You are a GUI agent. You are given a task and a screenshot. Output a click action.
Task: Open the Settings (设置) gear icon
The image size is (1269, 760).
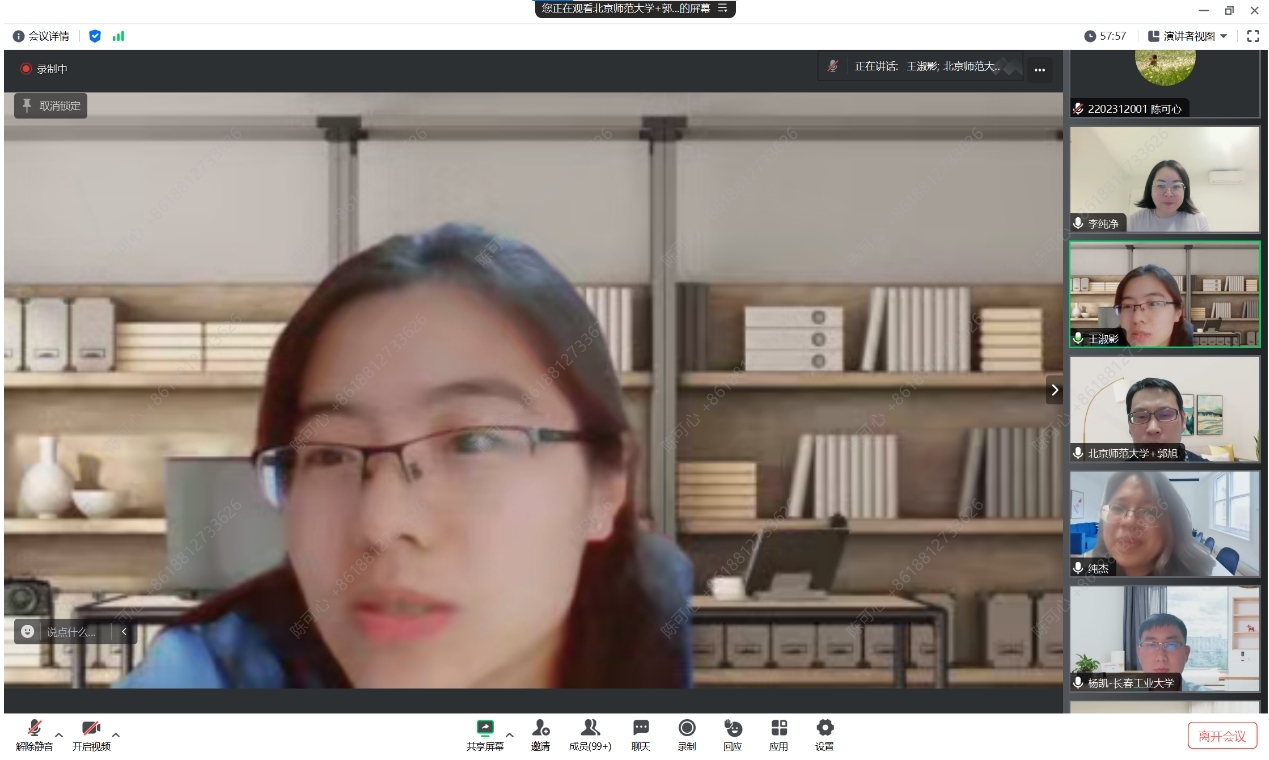click(824, 729)
